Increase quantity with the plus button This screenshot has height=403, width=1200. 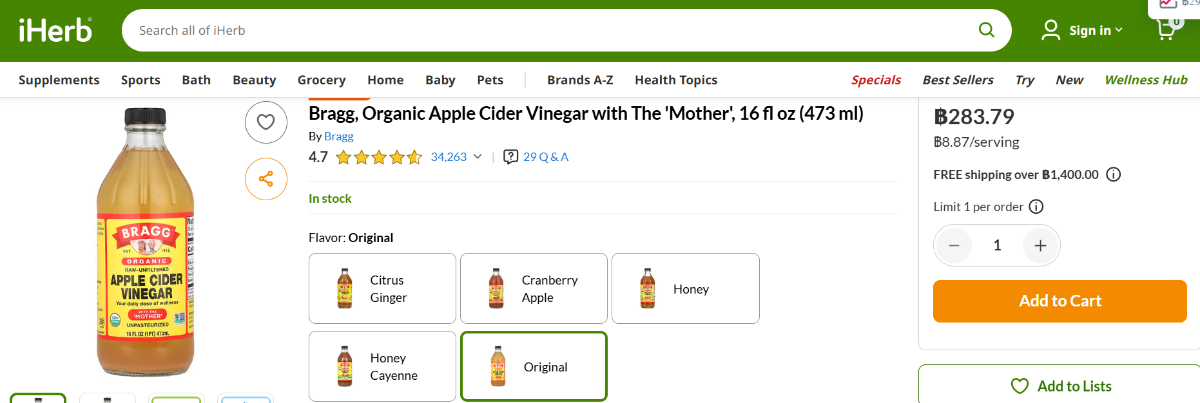1040,245
